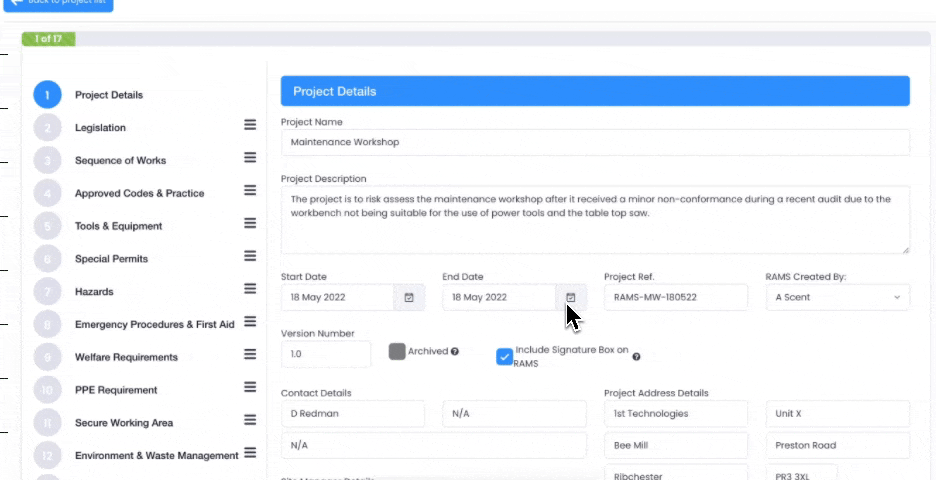Screen dimensions: 936x480
Task: Click the Project Name input field
Action: click(x=595, y=142)
